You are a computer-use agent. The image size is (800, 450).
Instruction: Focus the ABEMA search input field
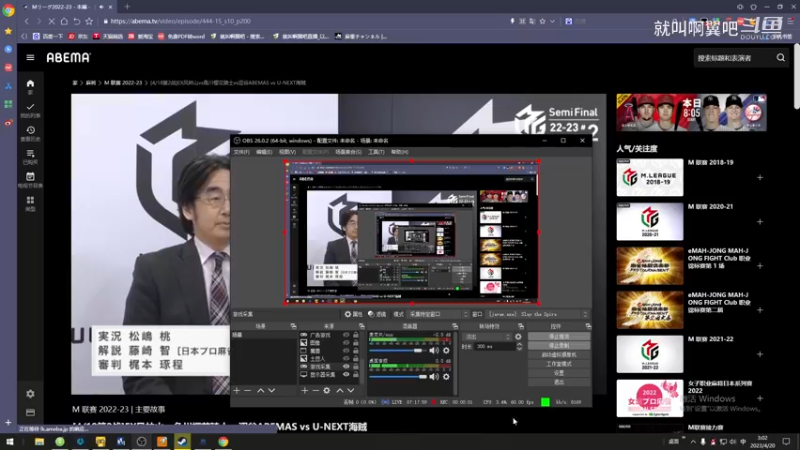tap(734, 58)
